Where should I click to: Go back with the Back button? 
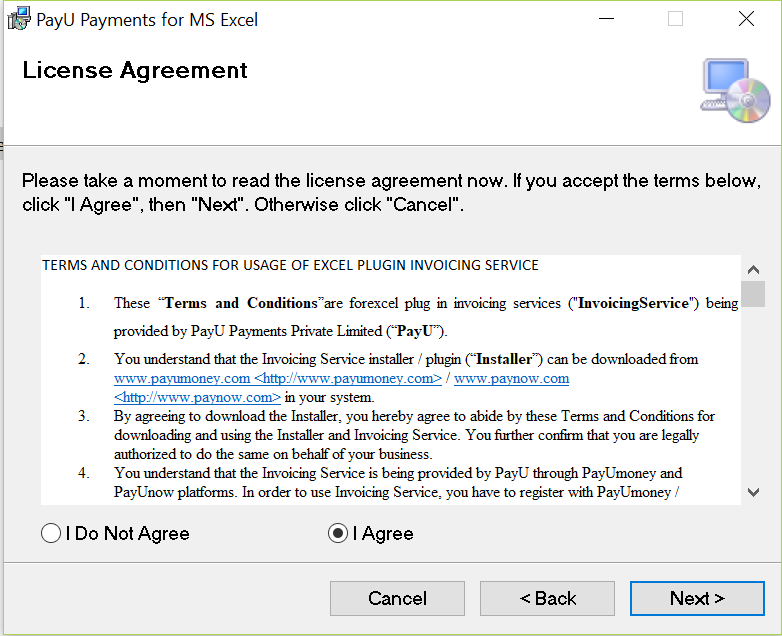547,598
